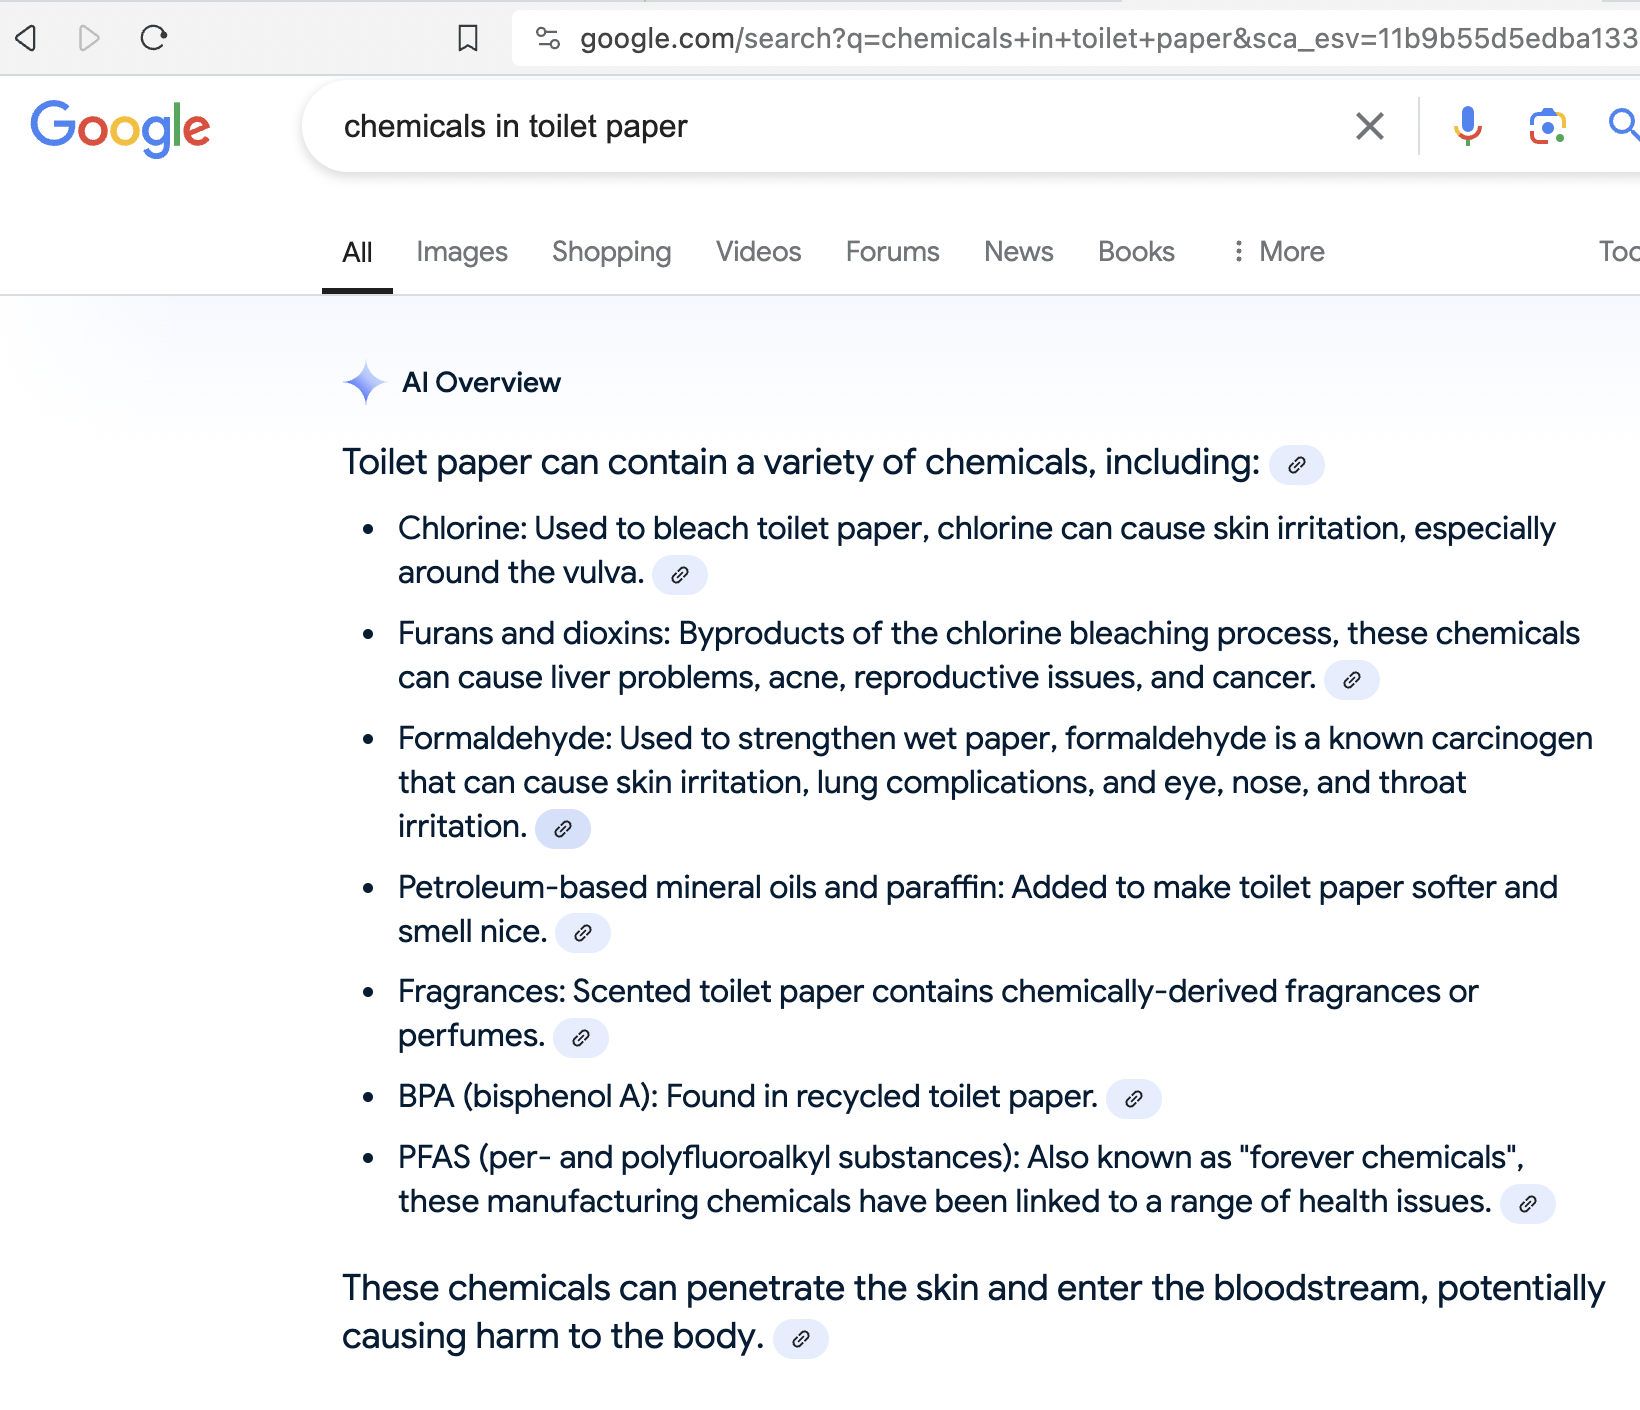Clear the search query with X icon
This screenshot has height=1410, width=1640.
click(1369, 126)
